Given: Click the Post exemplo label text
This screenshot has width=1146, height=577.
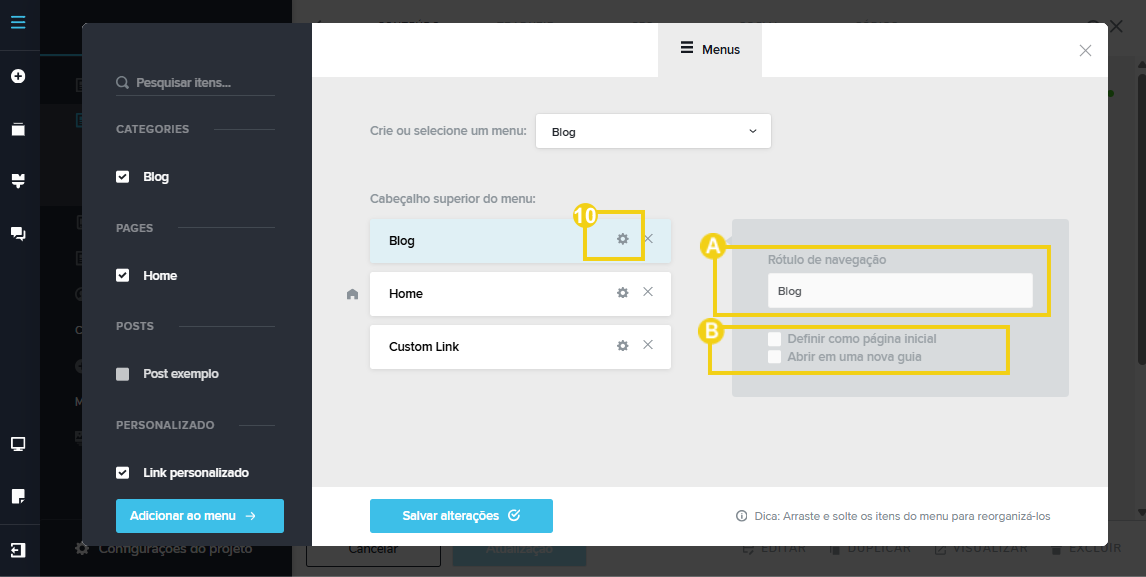Looking at the screenshot, I should [181, 374].
